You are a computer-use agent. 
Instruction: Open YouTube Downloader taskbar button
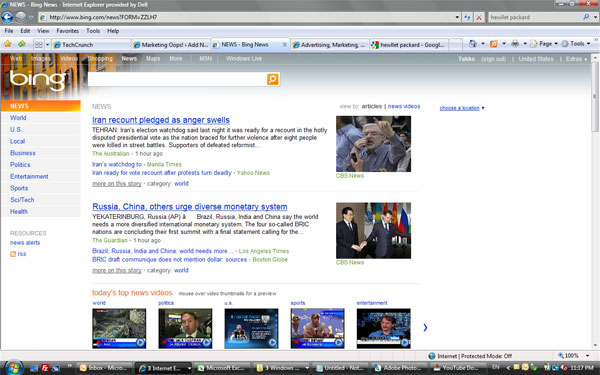pyautogui.click(x=457, y=368)
